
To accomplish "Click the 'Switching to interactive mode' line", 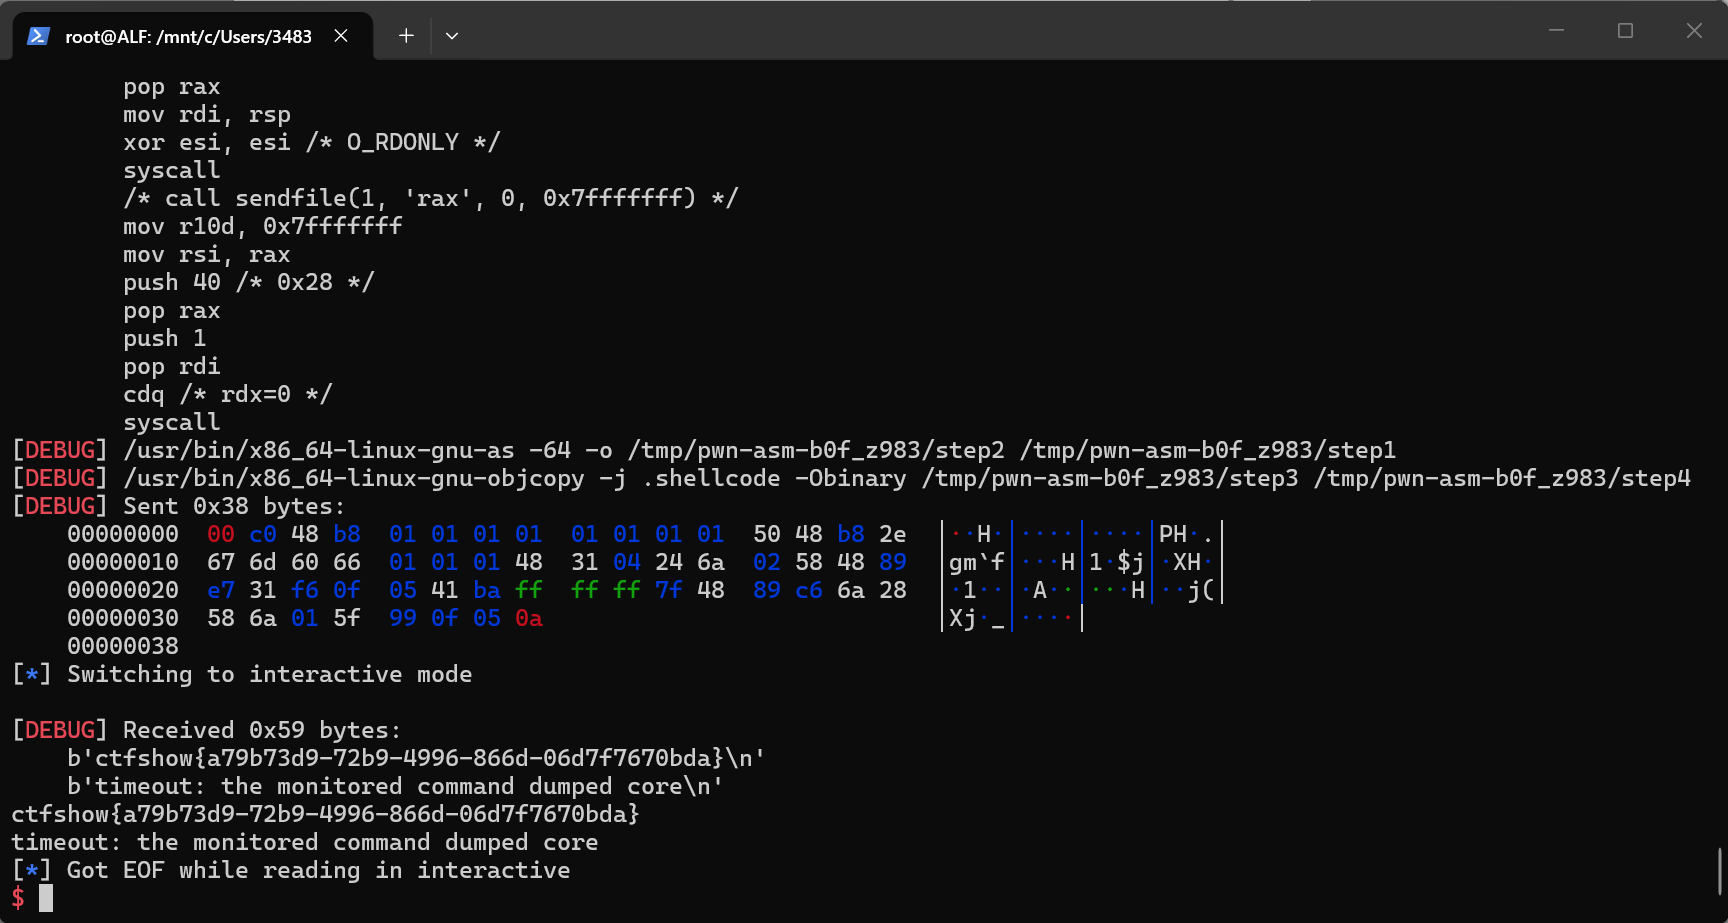I will pyautogui.click(x=242, y=674).
